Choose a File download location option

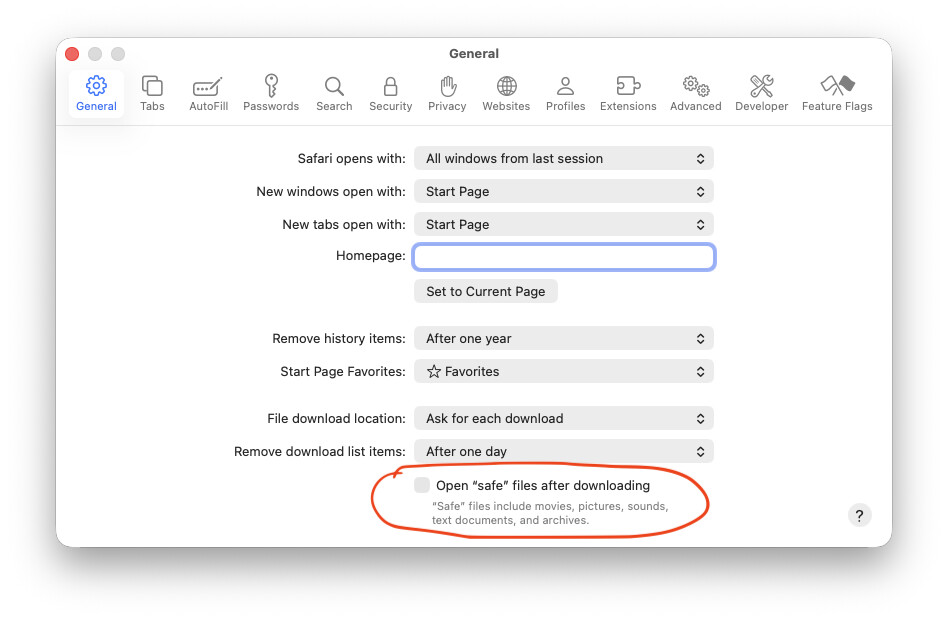[x=563, y=418]
